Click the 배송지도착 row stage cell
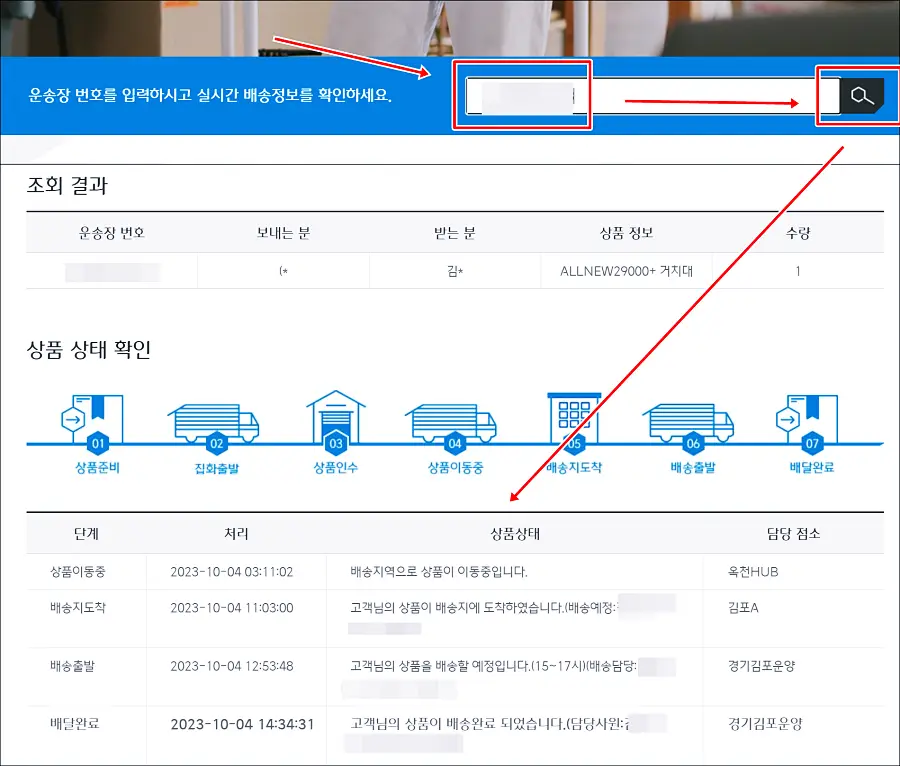Screen dimensions: 900x766 77,608
